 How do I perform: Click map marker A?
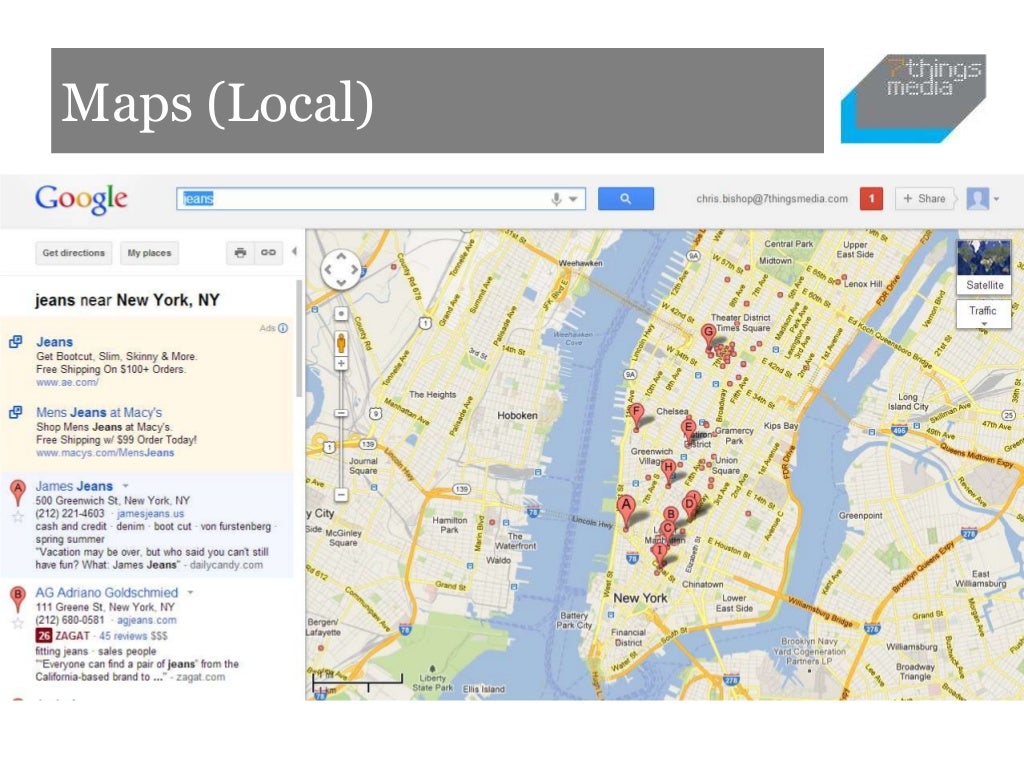click(x=626, y=510)
